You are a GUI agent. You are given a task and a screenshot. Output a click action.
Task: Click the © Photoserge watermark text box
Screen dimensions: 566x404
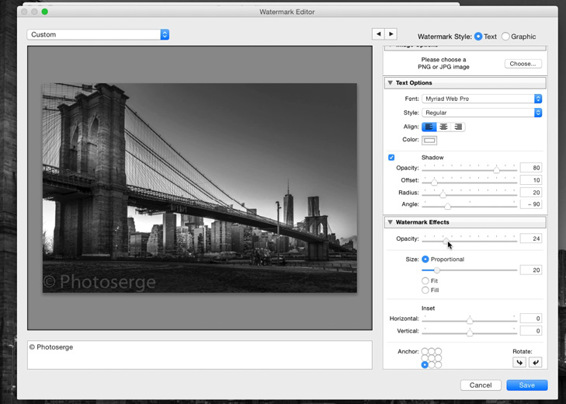pos(200,355)
